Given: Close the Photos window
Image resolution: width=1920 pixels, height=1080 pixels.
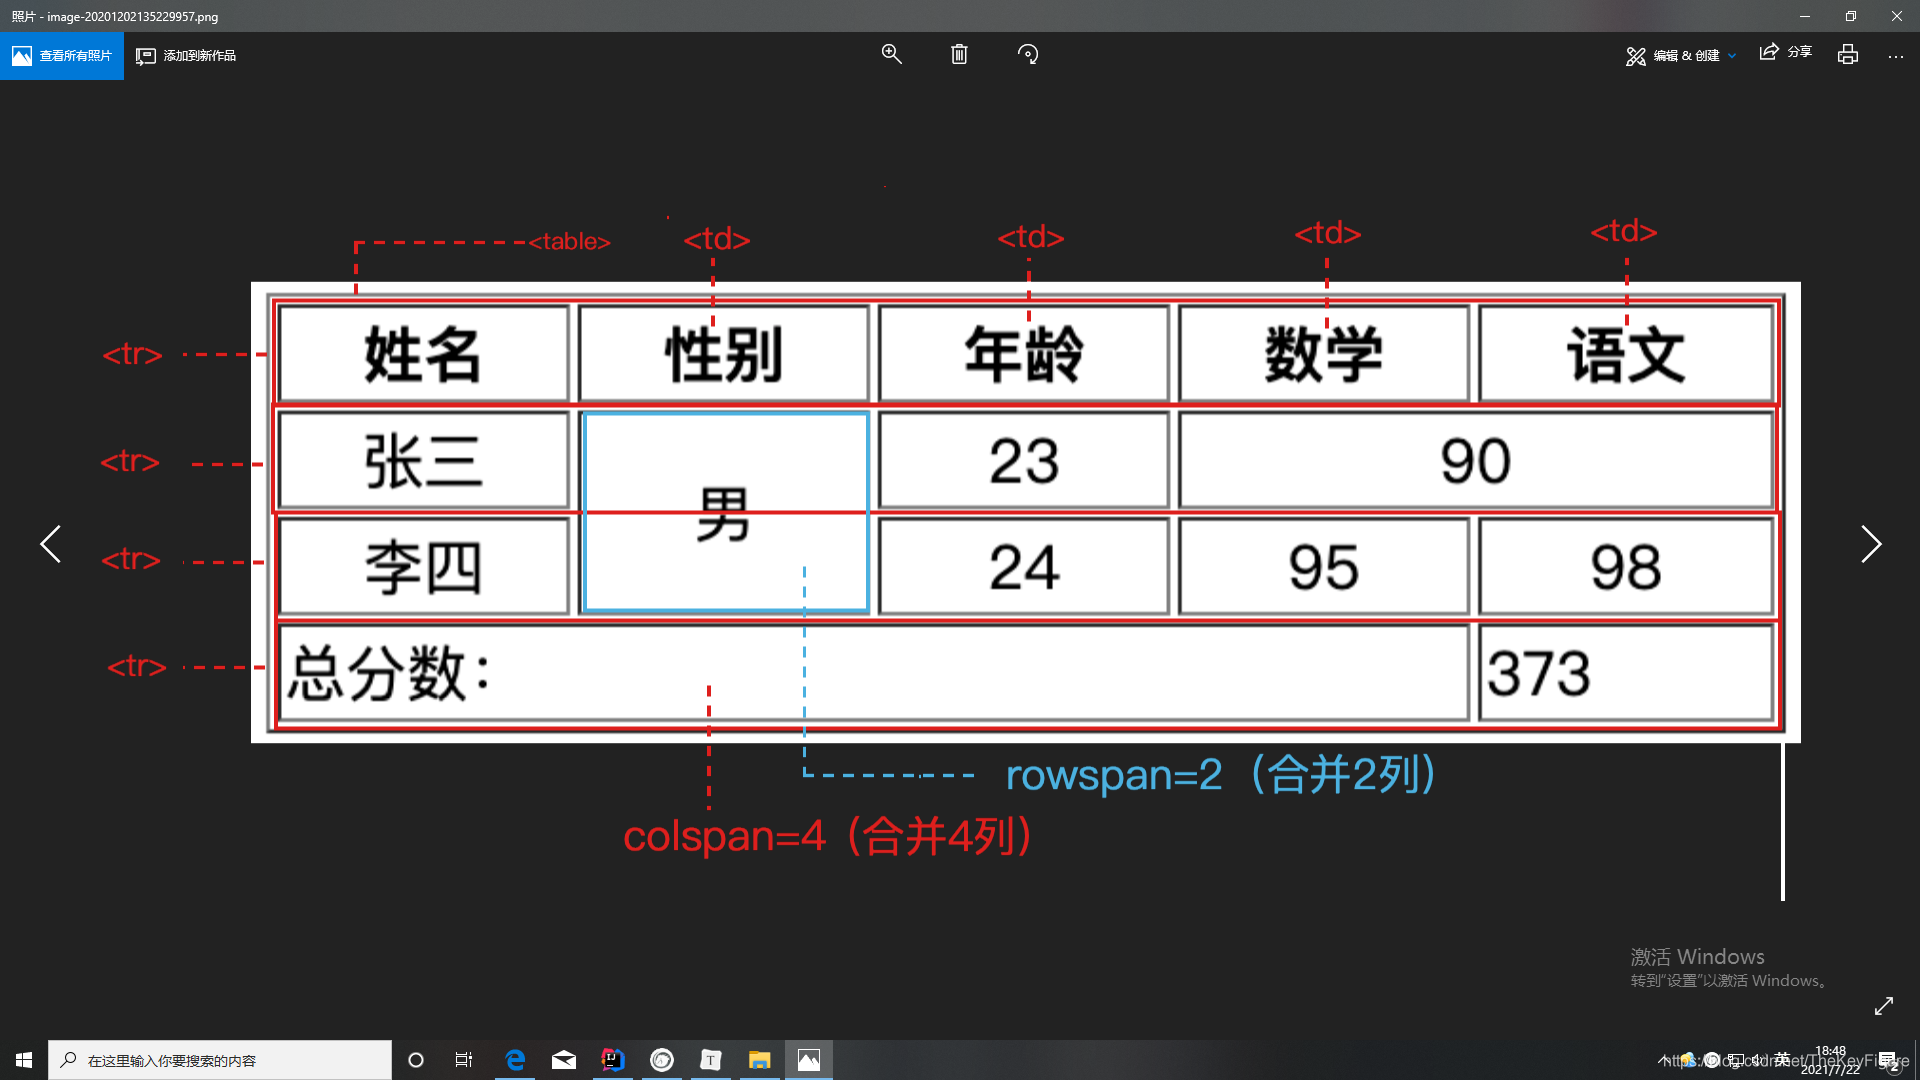Looking at the screenshot, I should 1897,16.
